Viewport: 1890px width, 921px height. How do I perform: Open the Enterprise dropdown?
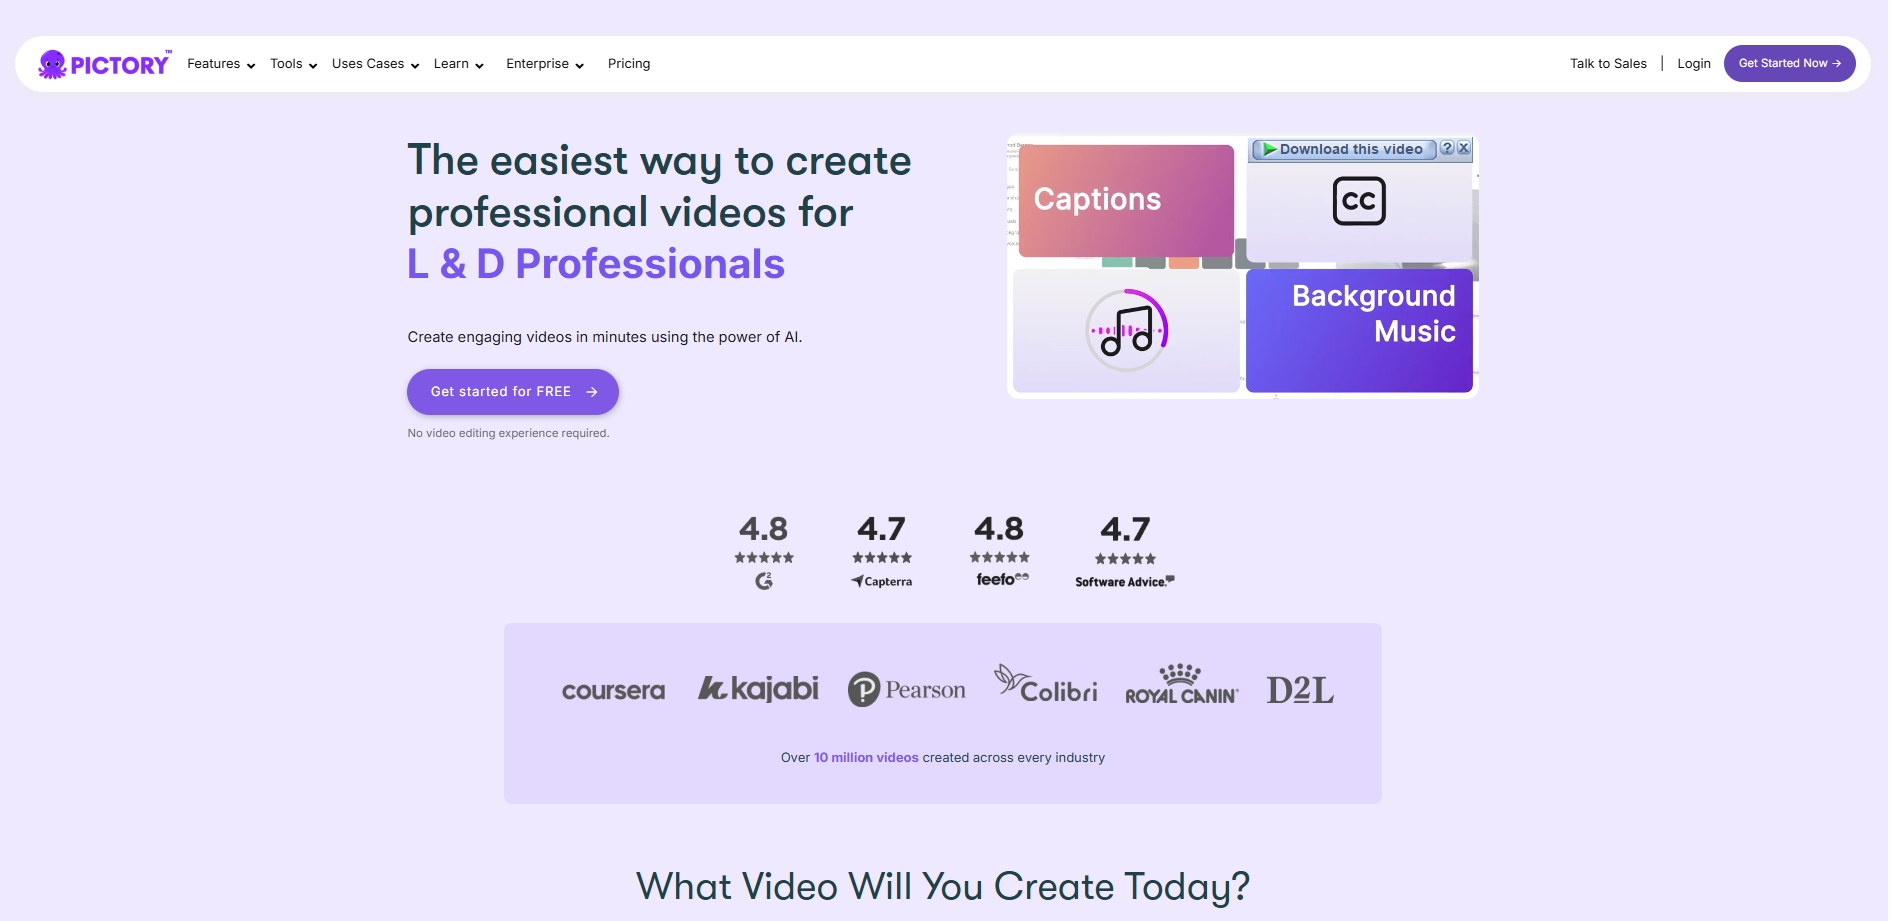click(545, 64)
